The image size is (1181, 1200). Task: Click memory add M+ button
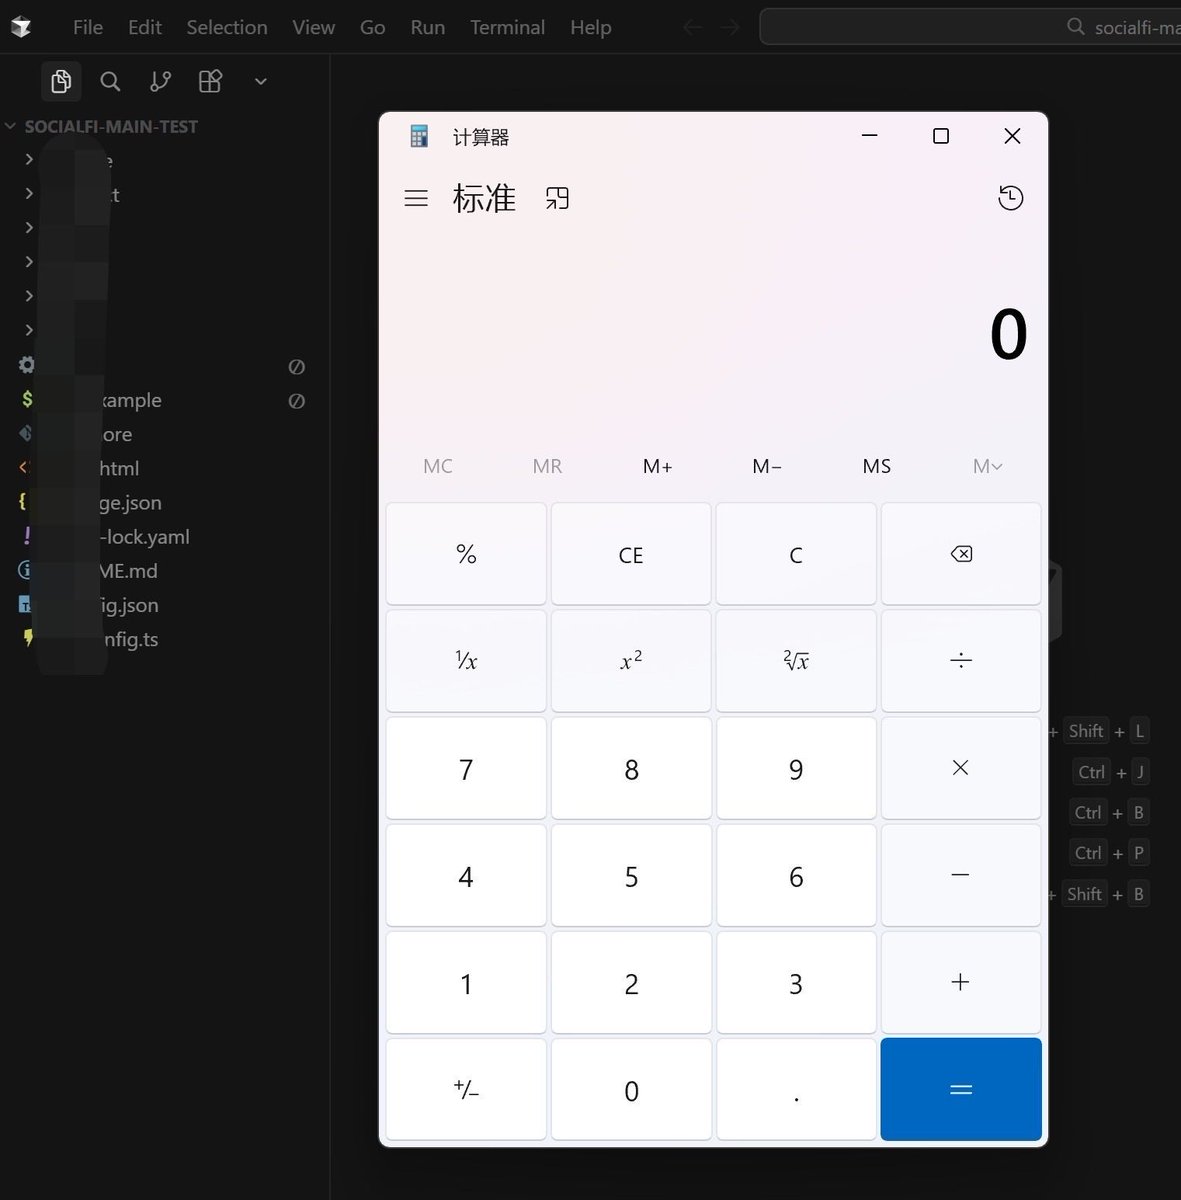click(x=657, y=466)
